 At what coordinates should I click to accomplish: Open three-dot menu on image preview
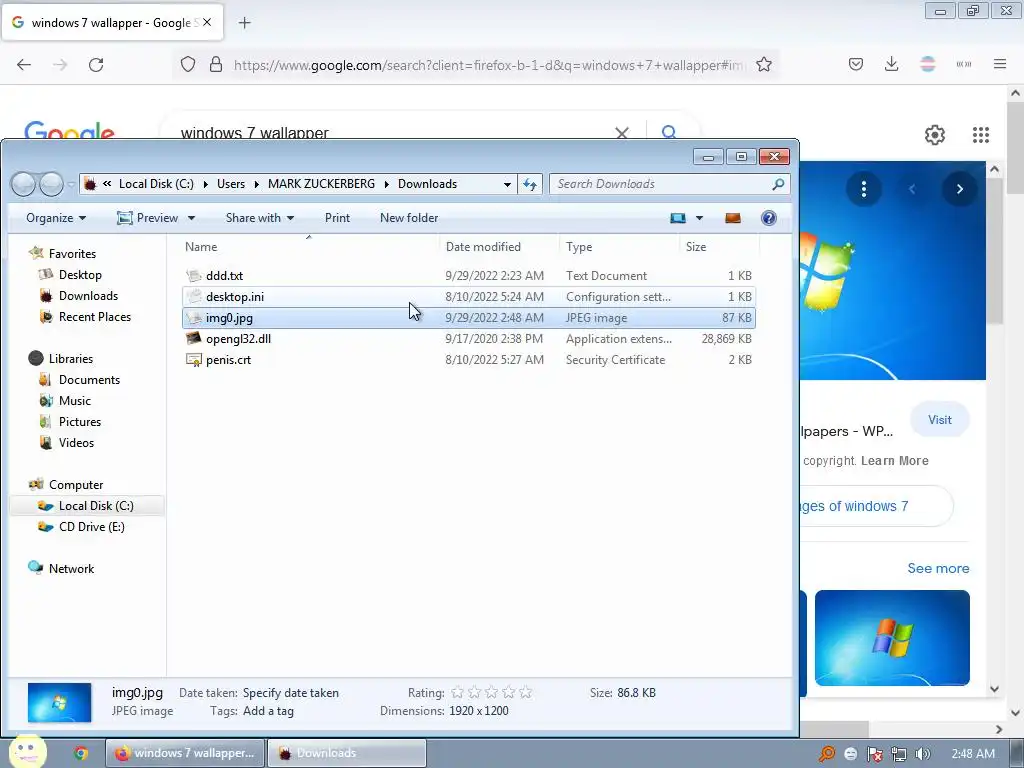[864, 189]
